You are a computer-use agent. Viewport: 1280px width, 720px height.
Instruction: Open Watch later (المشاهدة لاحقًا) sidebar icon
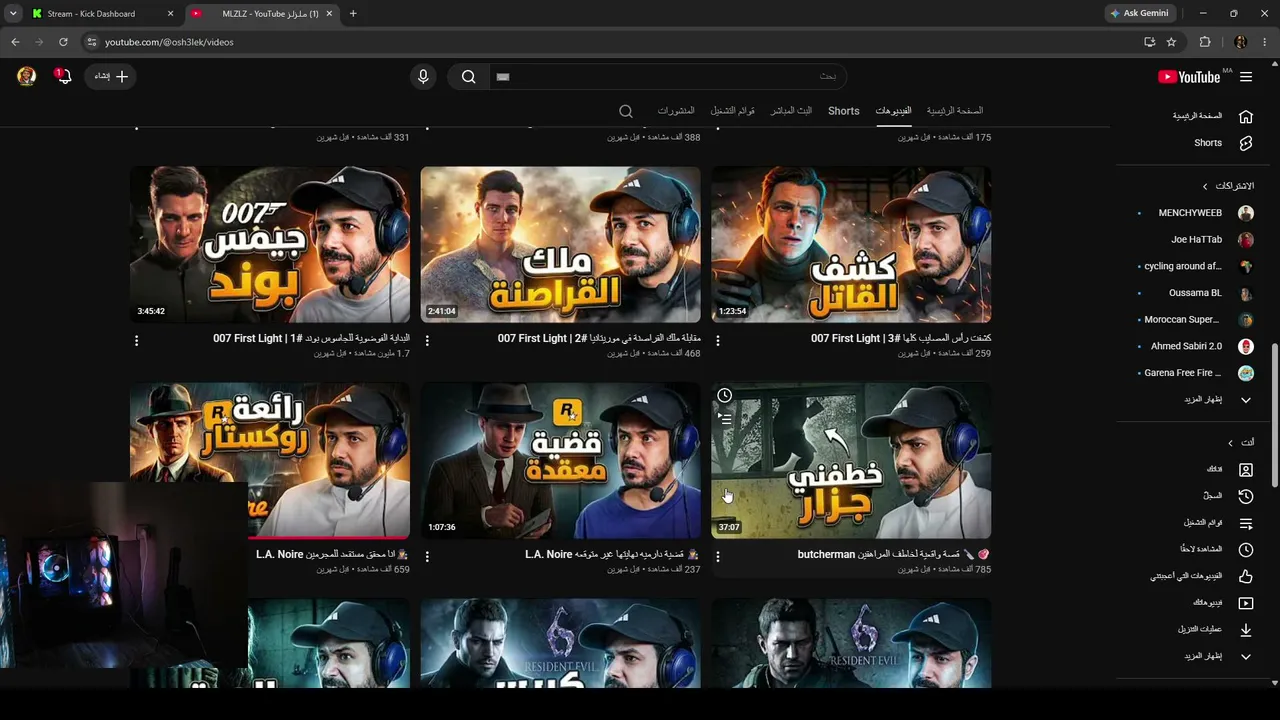1246,550
